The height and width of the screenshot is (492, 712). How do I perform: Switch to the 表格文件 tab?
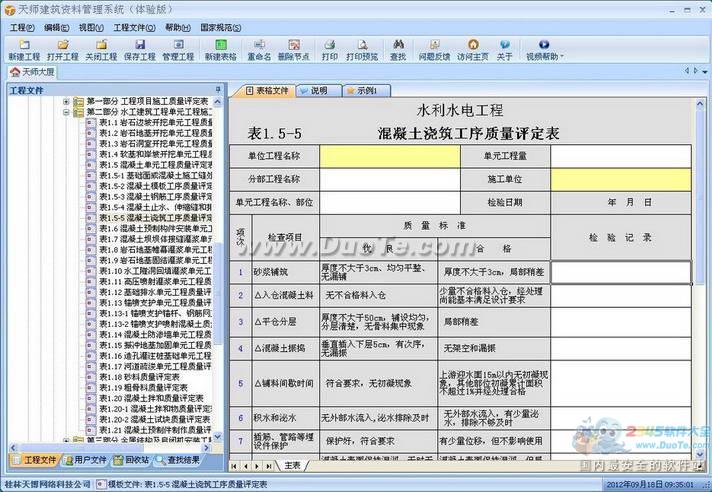click(266, 91)
